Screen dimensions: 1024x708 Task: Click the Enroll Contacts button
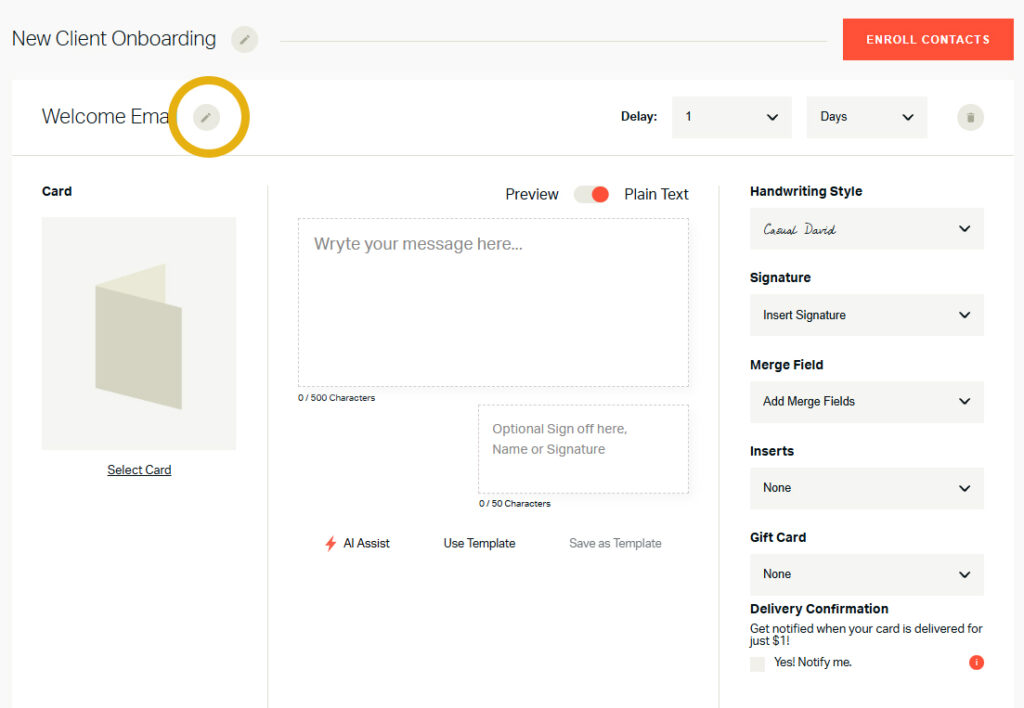(927, 40)
